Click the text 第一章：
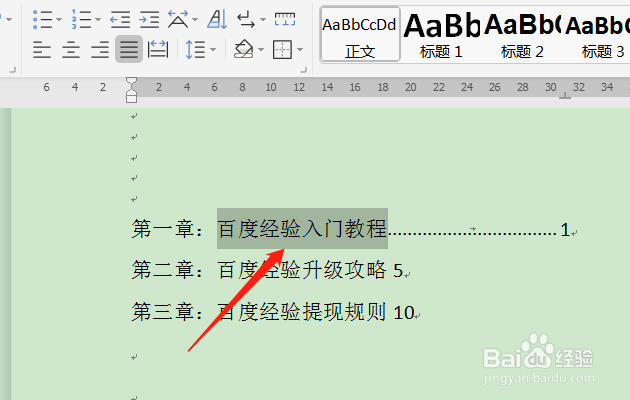Image resolution: width=630 pixels, height=400 pixels. (169, 229)
